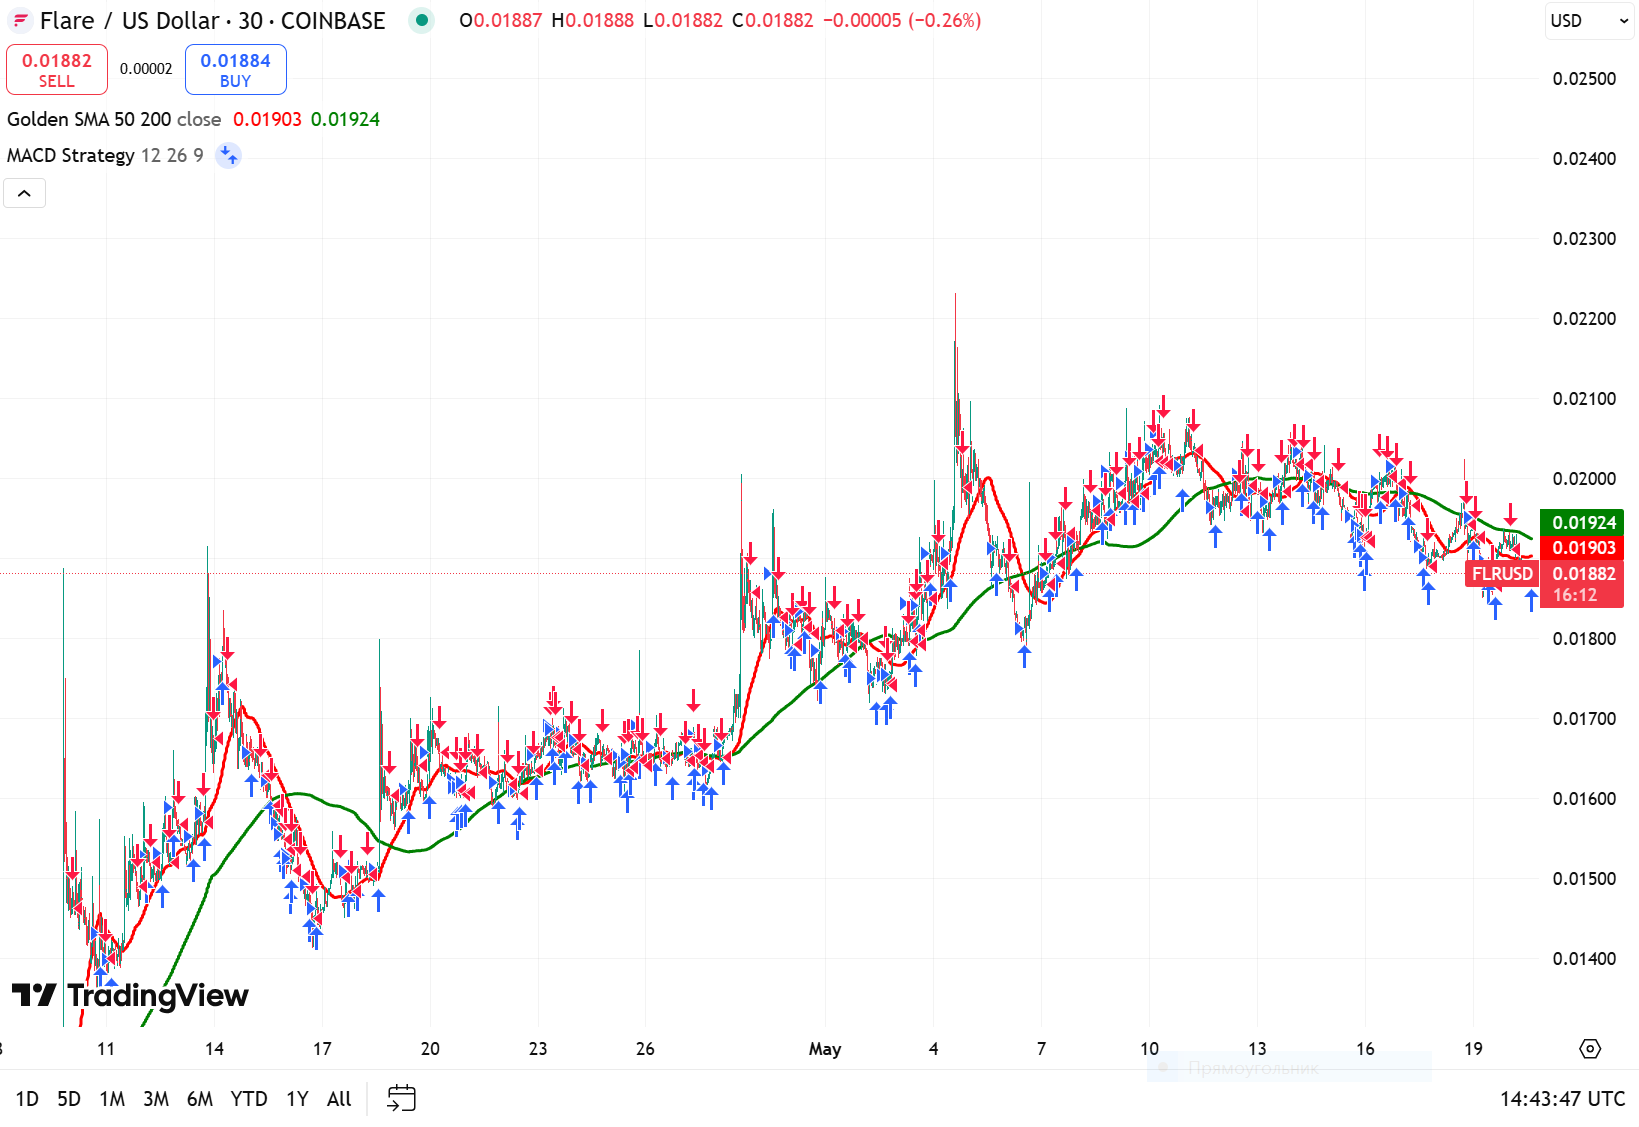1639x1127 pixels.
Task: Click the BUY button at 0.01884
Action: (235, 69)
